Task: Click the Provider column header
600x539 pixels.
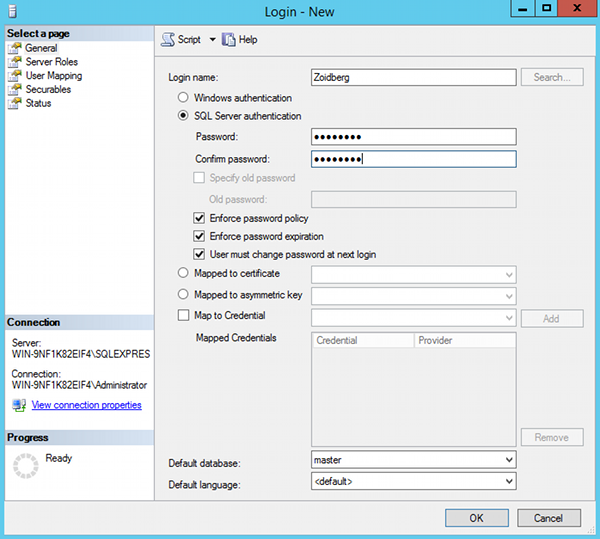Action: (x=465, y=340)
